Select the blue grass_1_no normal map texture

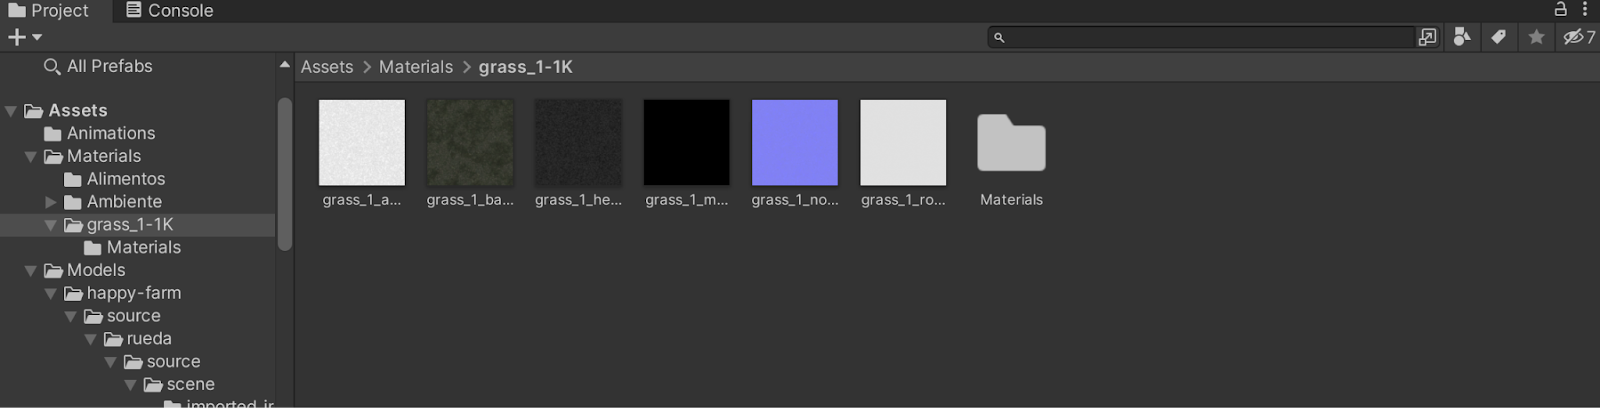click(x=794, y=143)
